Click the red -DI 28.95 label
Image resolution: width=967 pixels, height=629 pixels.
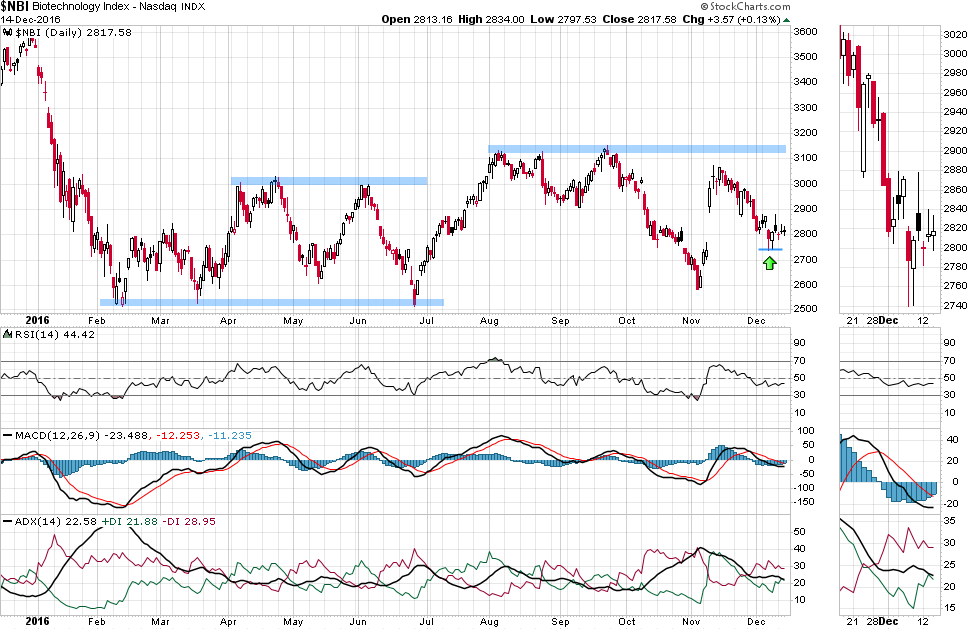pos(189,521)
